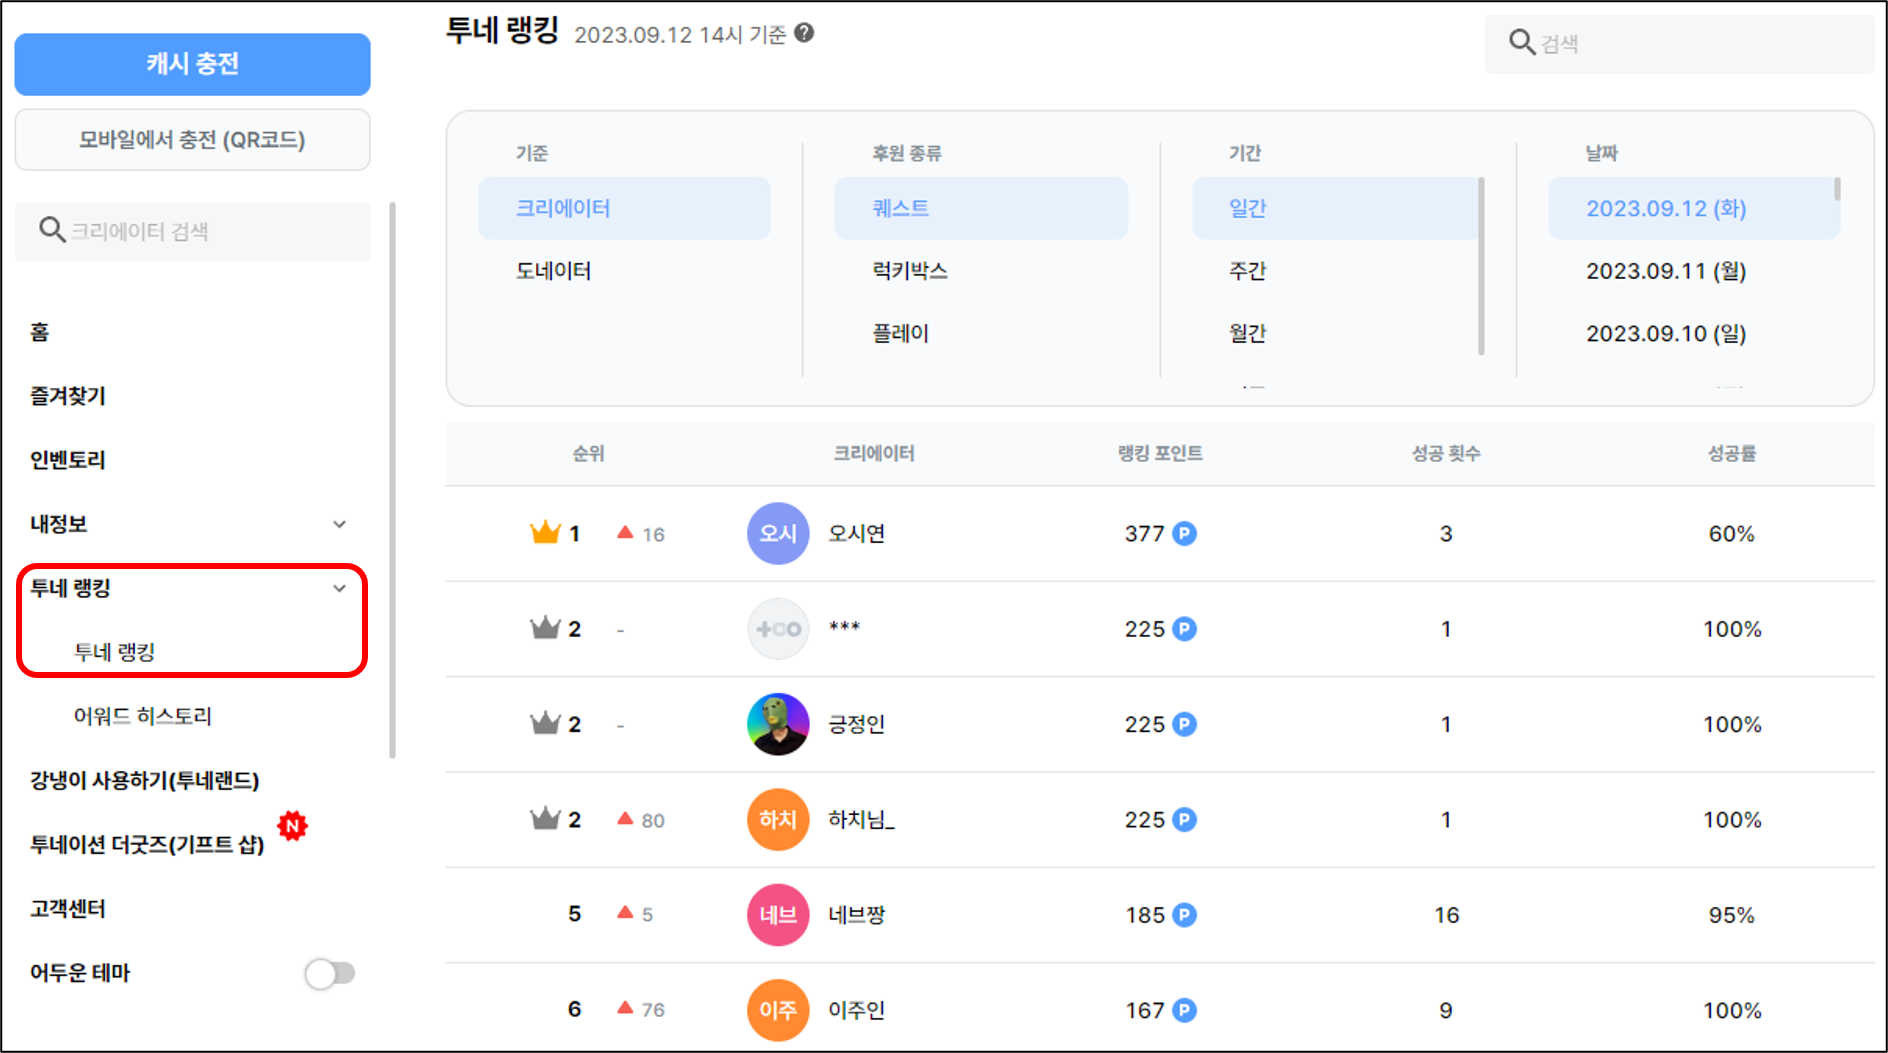Click the 날짜 list scrollbar
Screen dimensions: 1888x1053
click(x=1837, y=189)
